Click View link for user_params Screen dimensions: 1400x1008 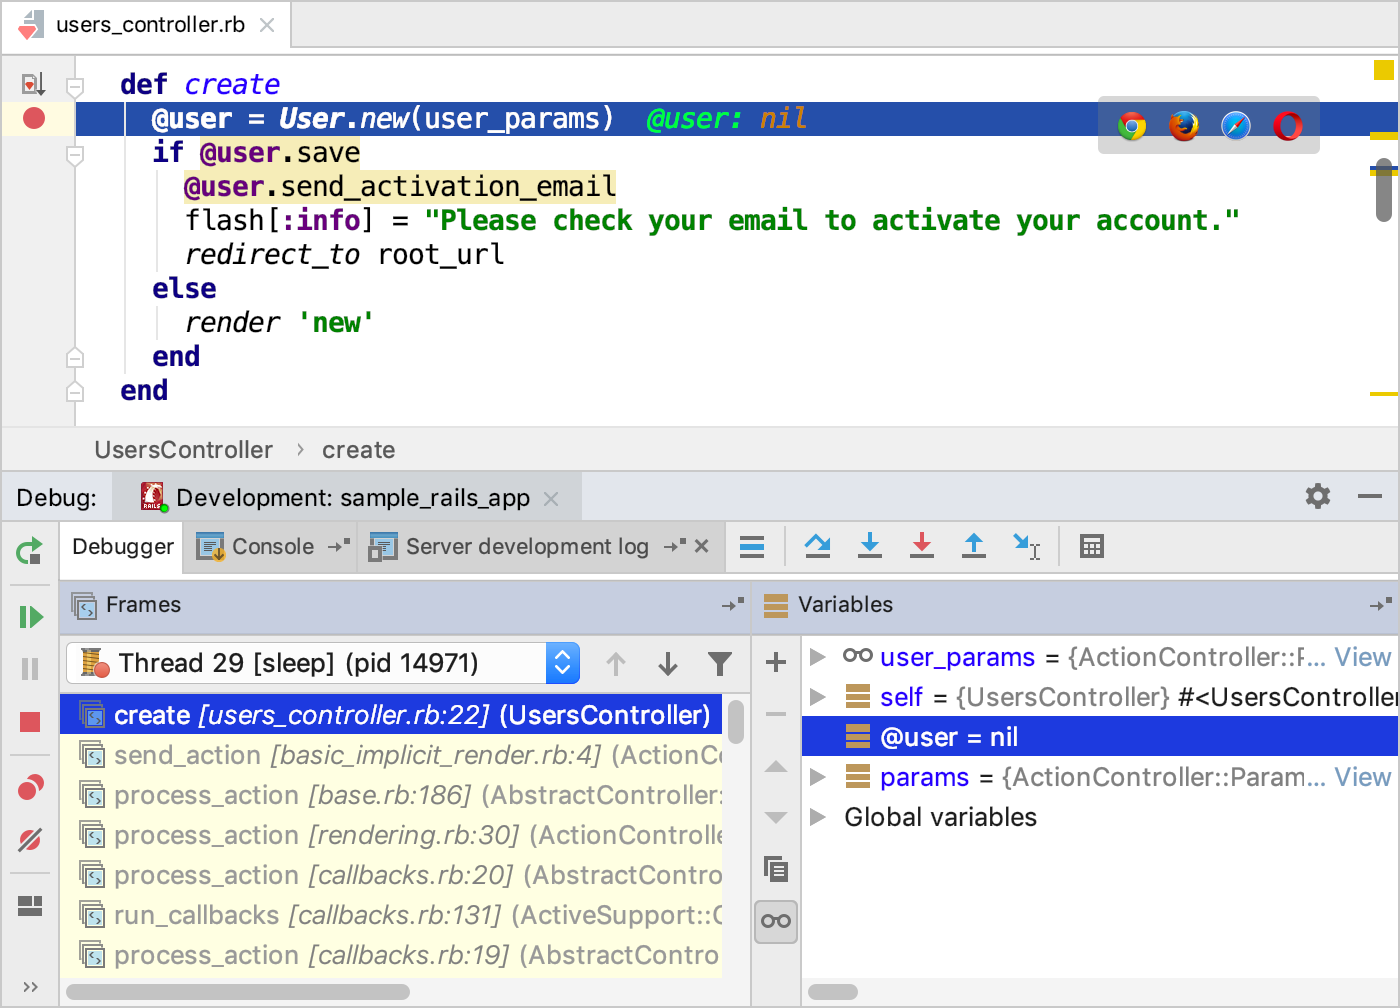pos(1363,657)
